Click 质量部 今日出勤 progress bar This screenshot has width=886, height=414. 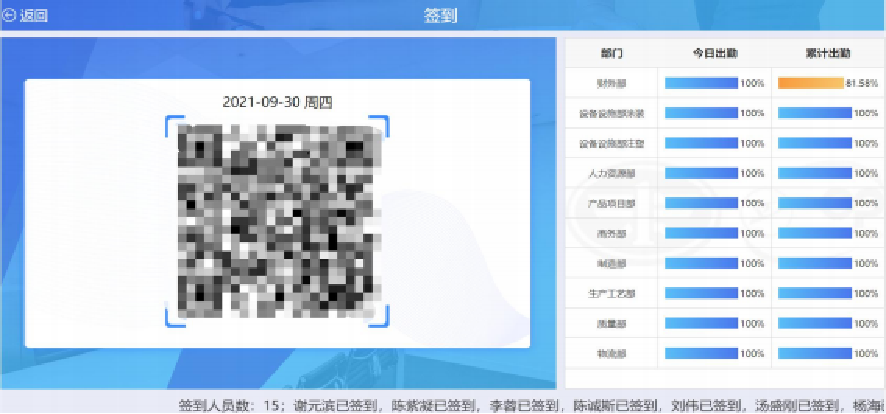tap(701, 323)
